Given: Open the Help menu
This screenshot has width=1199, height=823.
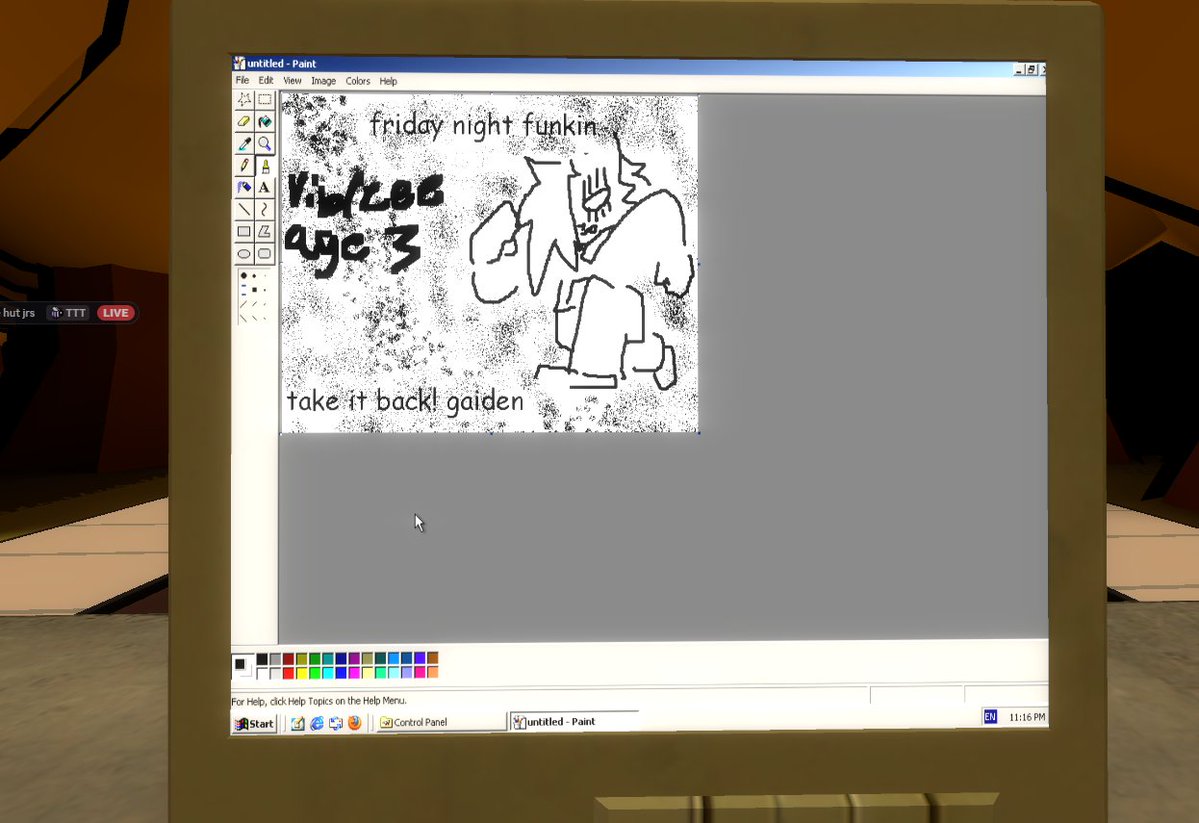Looking at the screenshot, I should (x=388, y=81).
